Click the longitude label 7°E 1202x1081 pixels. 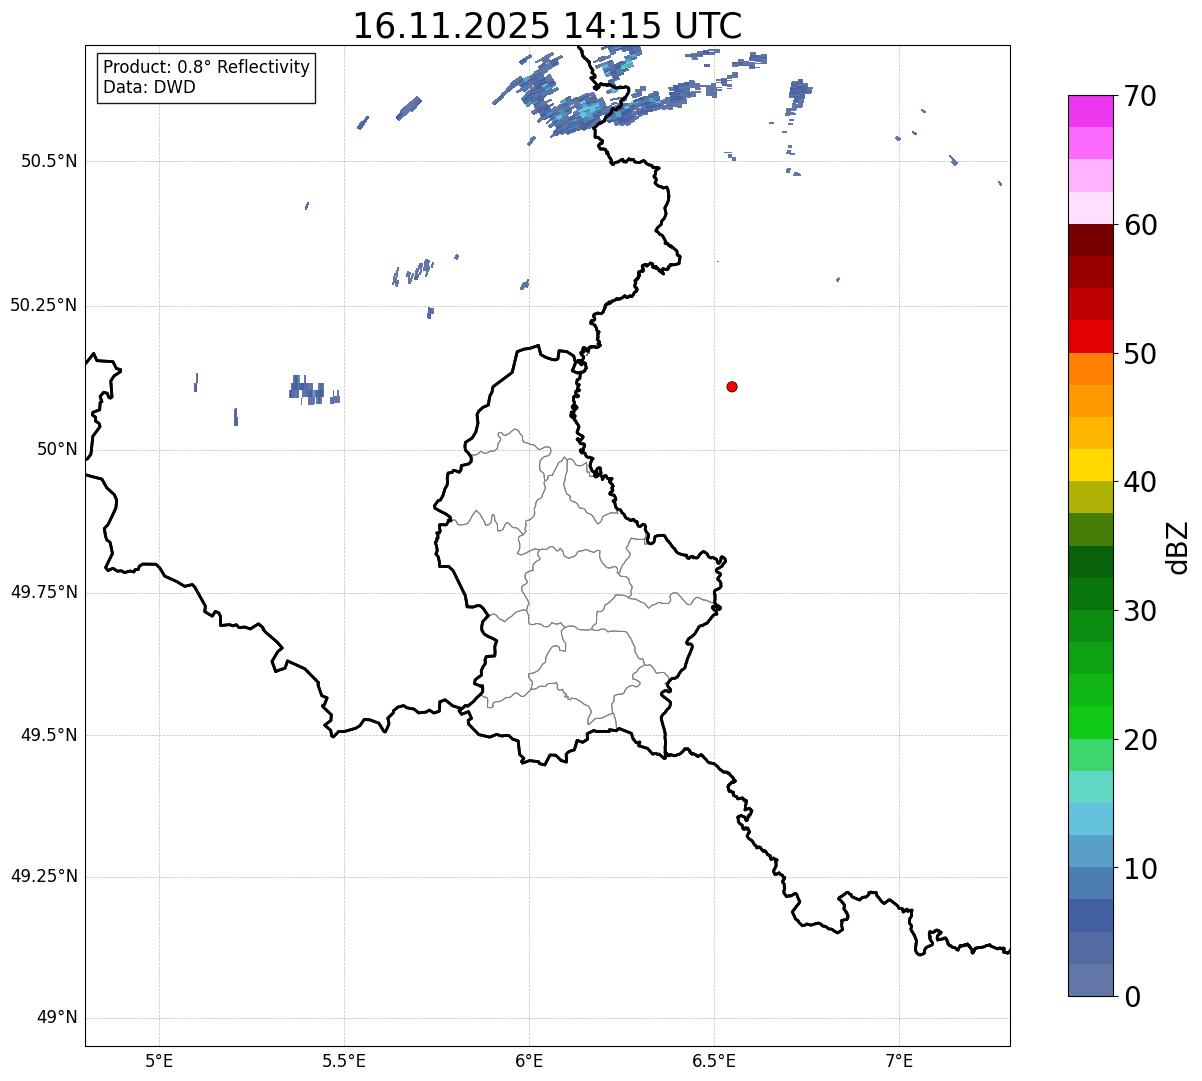899,1060
